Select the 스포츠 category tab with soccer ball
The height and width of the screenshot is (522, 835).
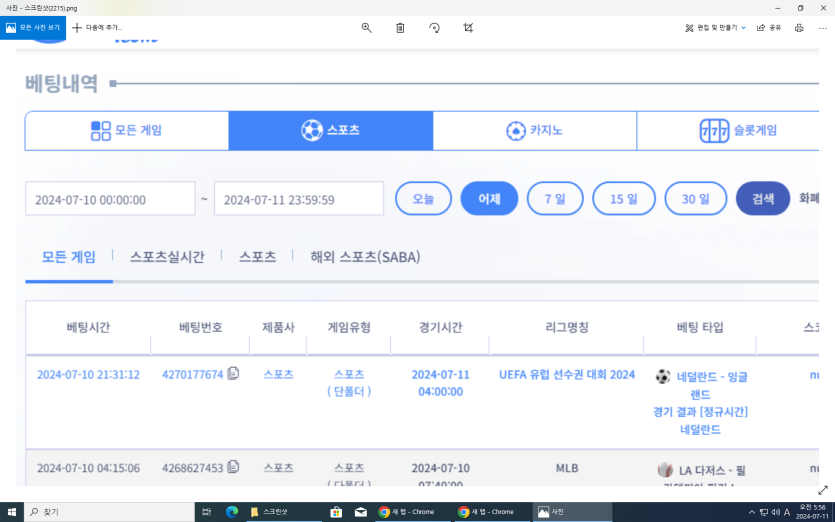tap(331, 130)
